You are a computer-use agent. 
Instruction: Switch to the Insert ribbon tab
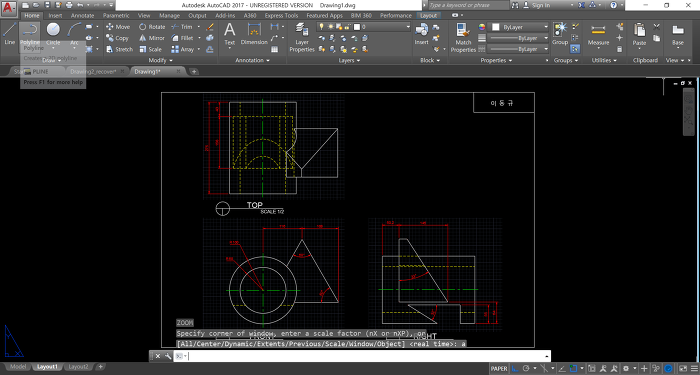click(x=55, y=15)
